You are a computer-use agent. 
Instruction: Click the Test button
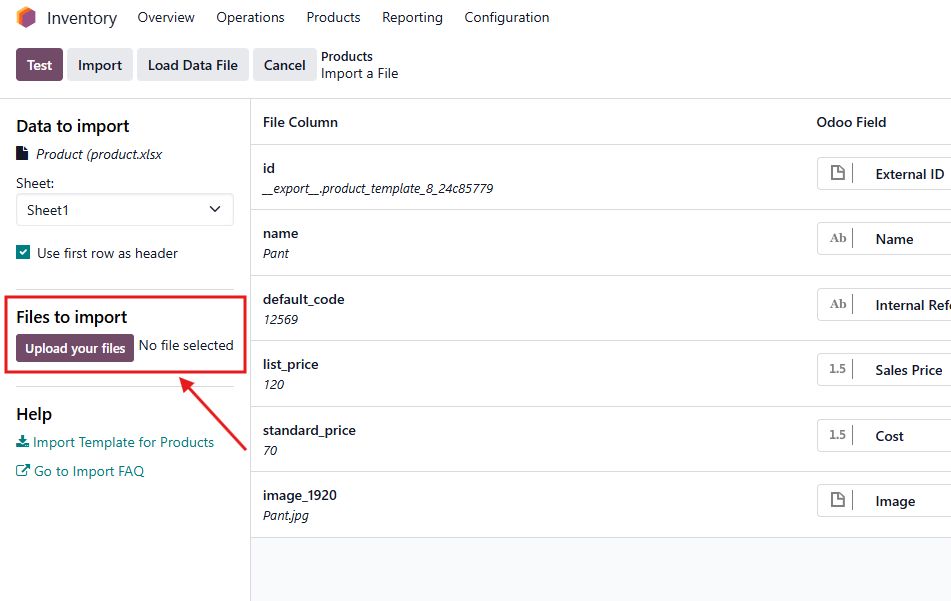coord(39,65)
